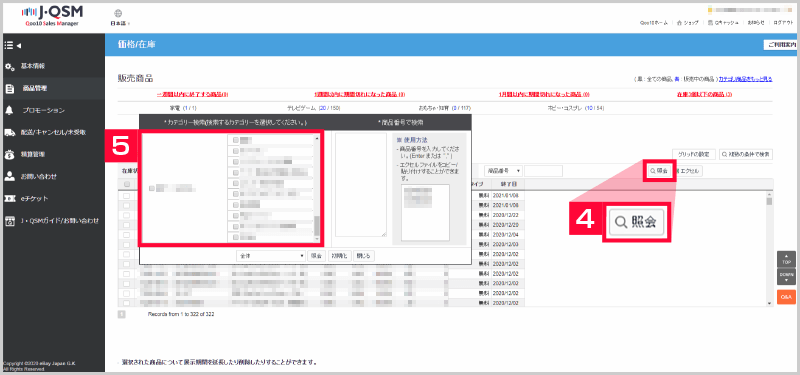The width and height of the screenshot is (800, 375).
Task: Open プロモーション via the bell icon
Action: [9, 111]
